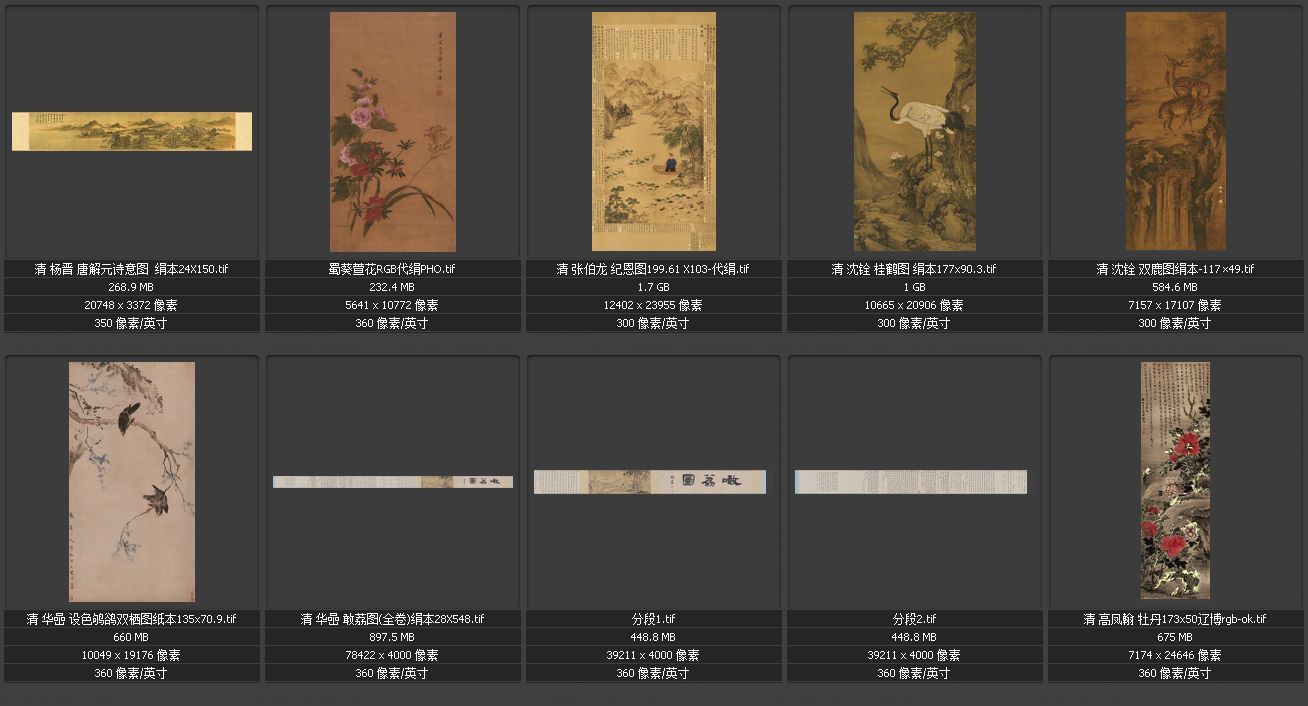The height and width of the screenshot is (706, 1308).
Task: Click the 1.7 GB file size label
Action: click(x=654, y=287)
